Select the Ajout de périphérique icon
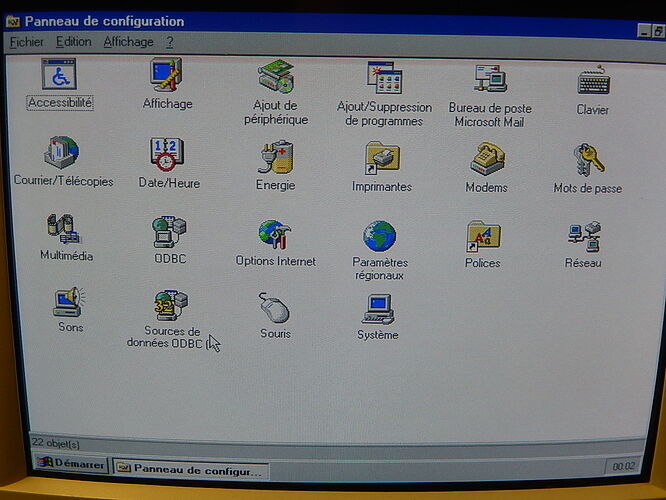Image resolution: width=666 pixels, height=500 pixels. [x=276, y=76]
